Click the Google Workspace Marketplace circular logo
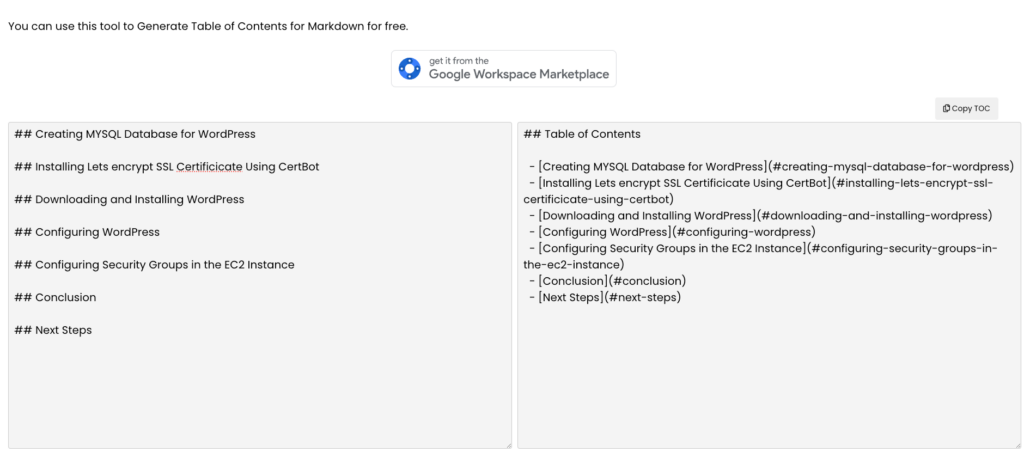This screenshot has height=452, width=1024. 410,69
